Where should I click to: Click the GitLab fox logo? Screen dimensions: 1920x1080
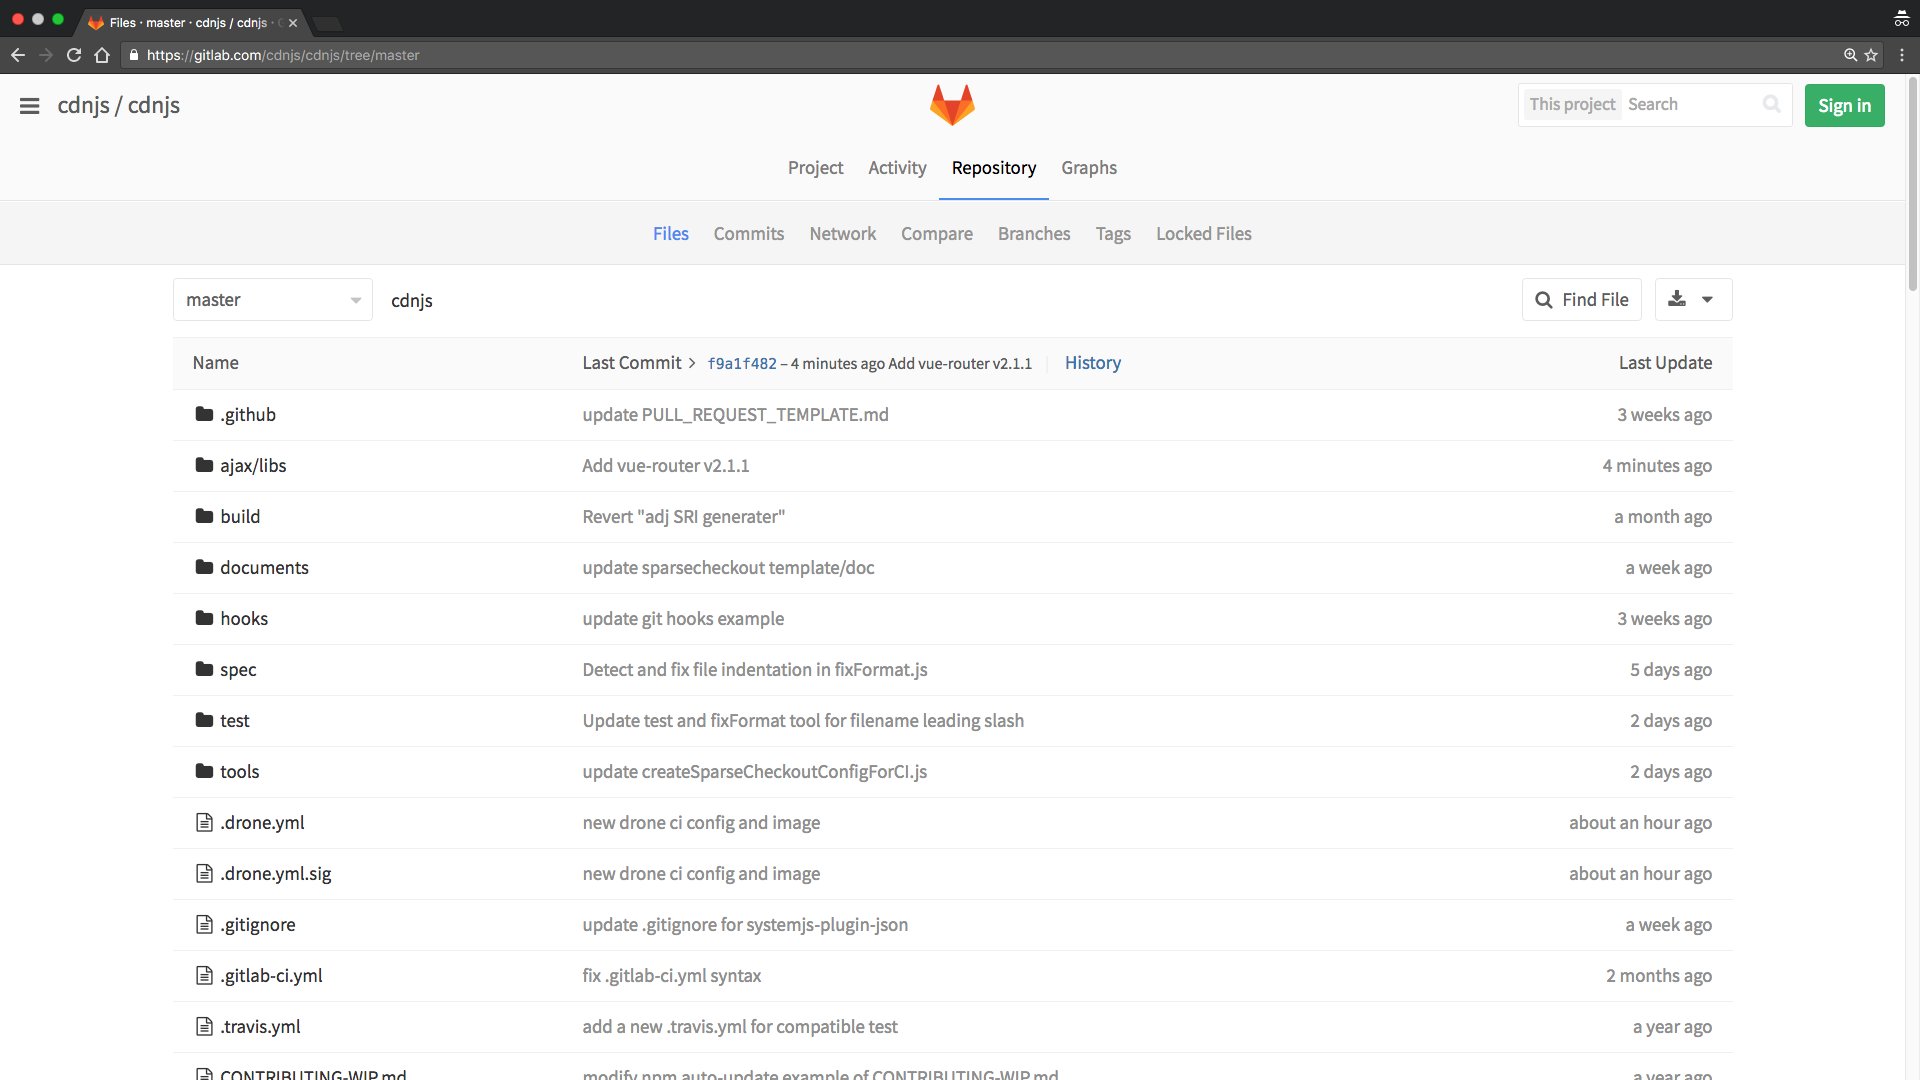[952, 105]
